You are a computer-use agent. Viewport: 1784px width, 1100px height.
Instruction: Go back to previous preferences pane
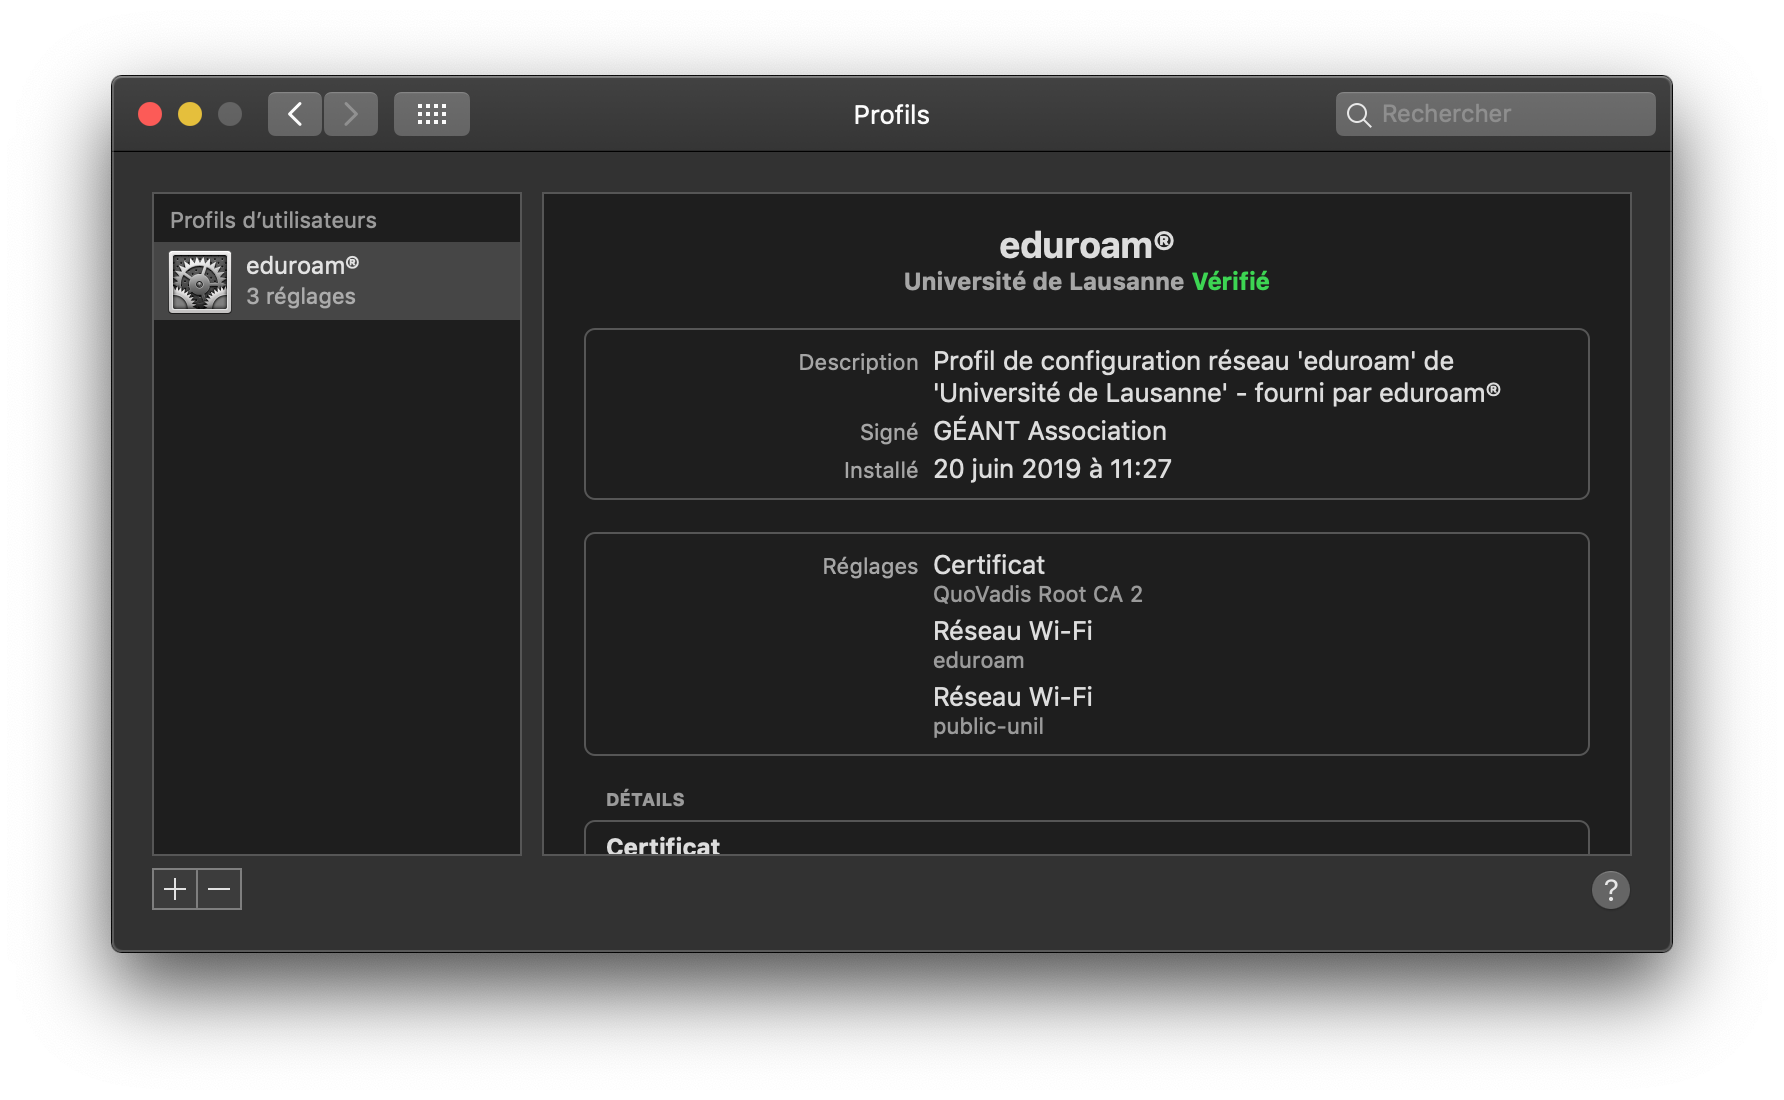click(x=294, y=114)
